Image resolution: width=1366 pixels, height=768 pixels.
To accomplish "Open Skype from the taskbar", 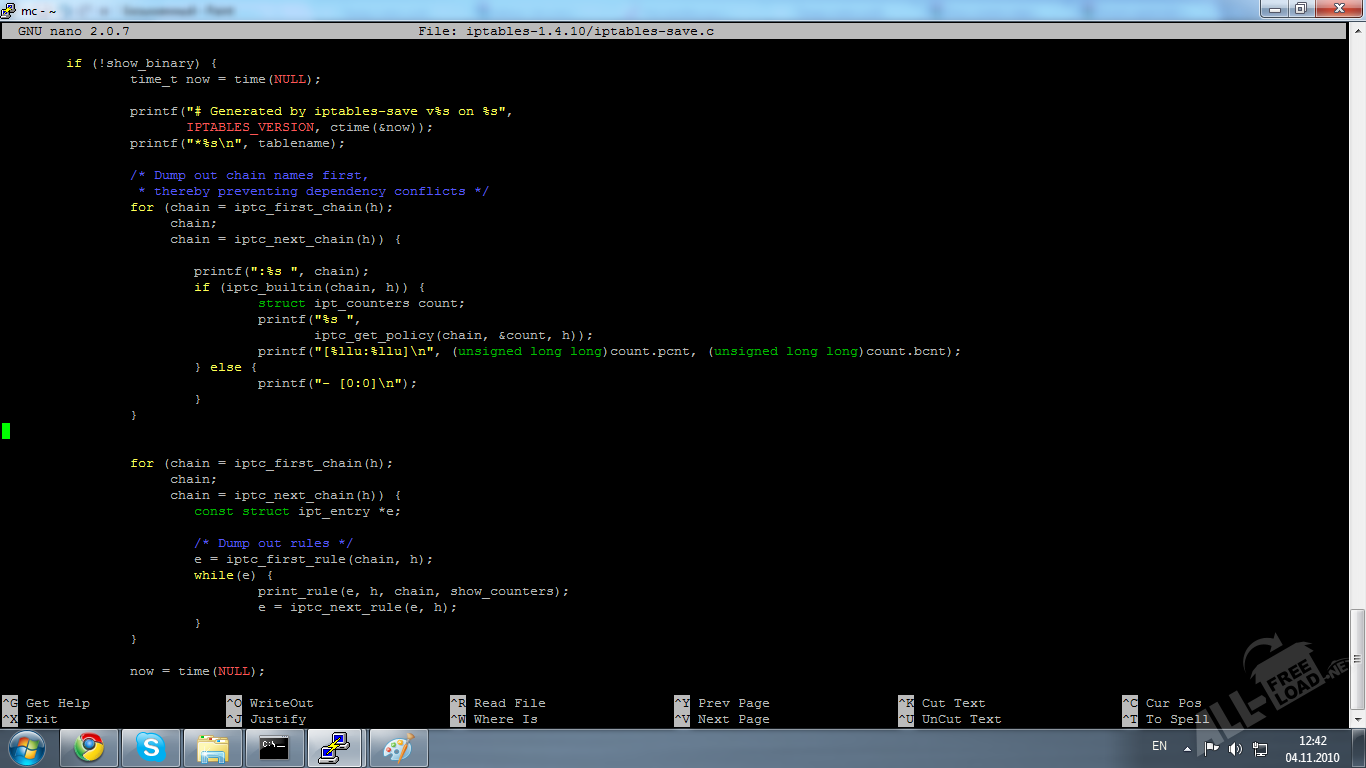I will coord(151,747).
